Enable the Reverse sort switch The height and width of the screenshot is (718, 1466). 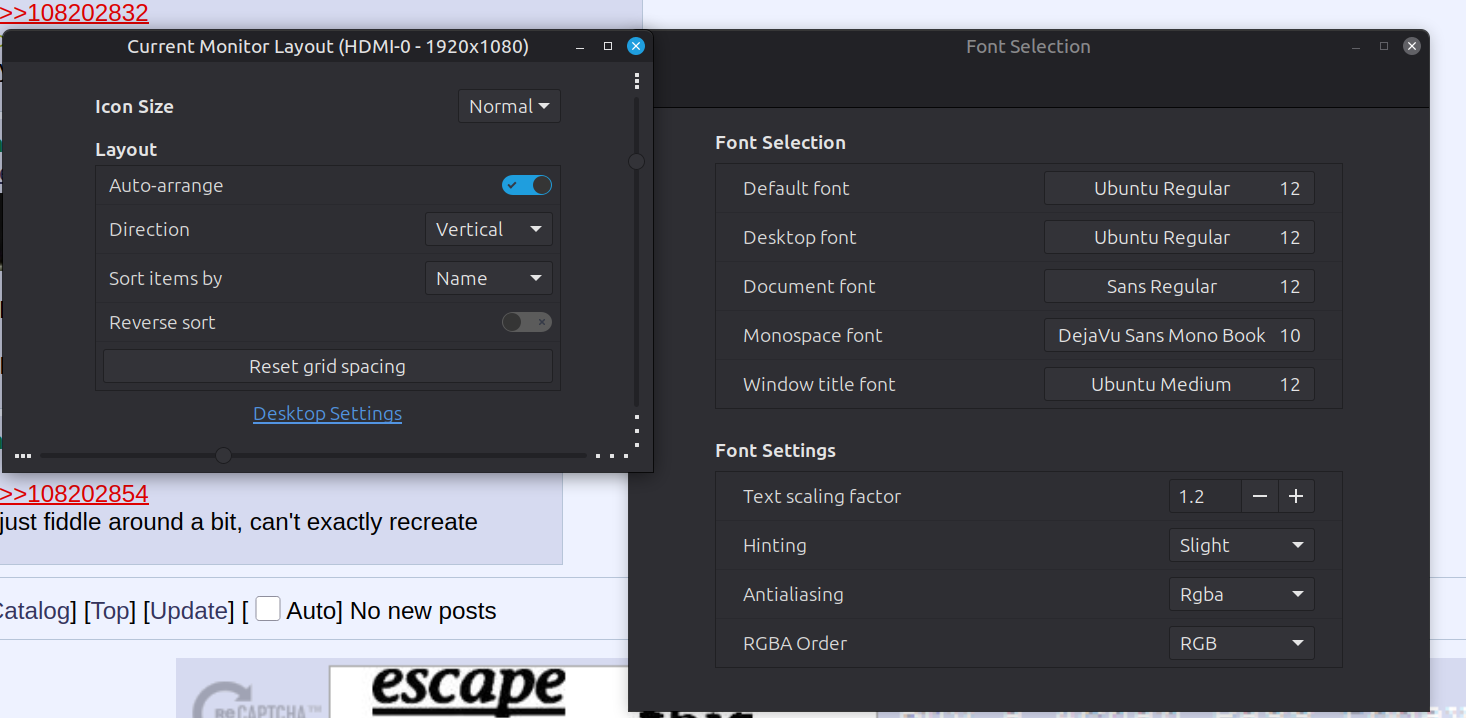coord(527,322)
